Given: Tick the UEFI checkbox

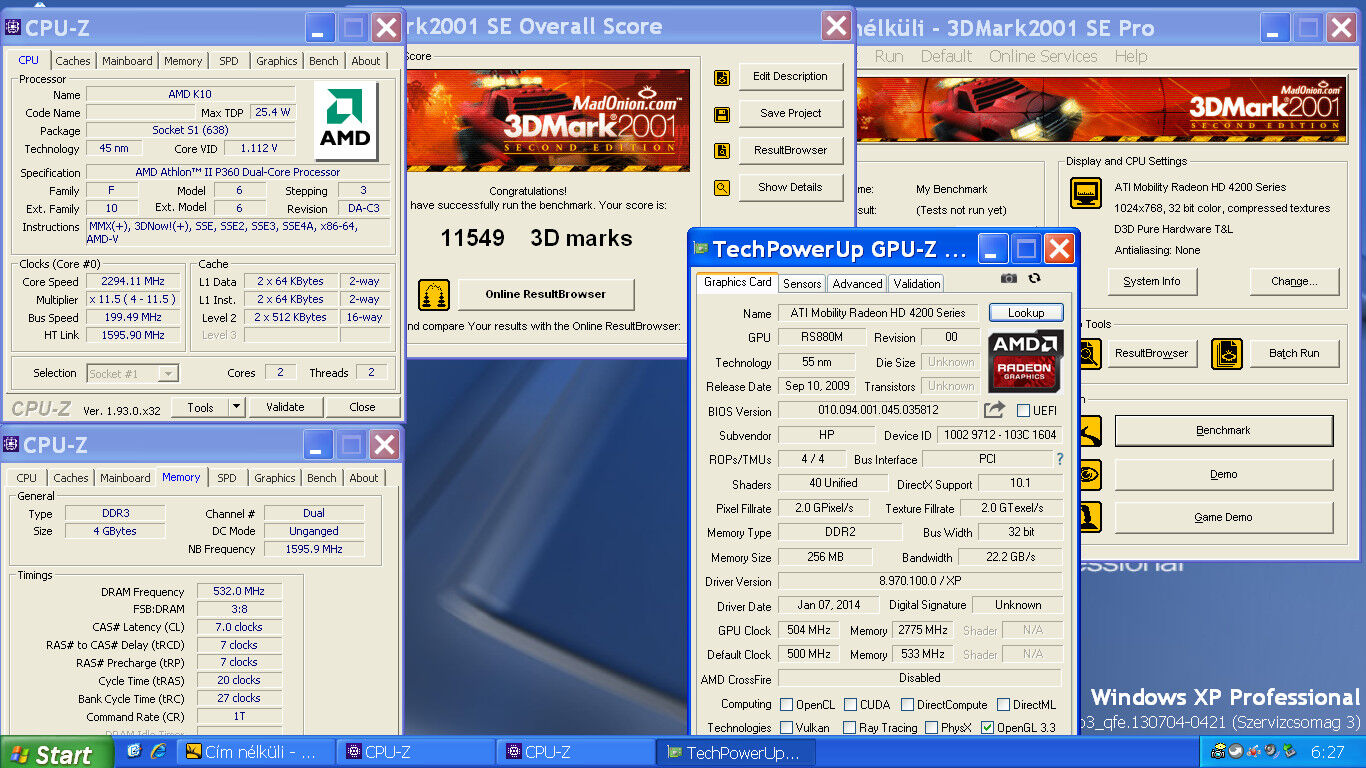Looking at the screenshot, I should tap(1023, 411).
